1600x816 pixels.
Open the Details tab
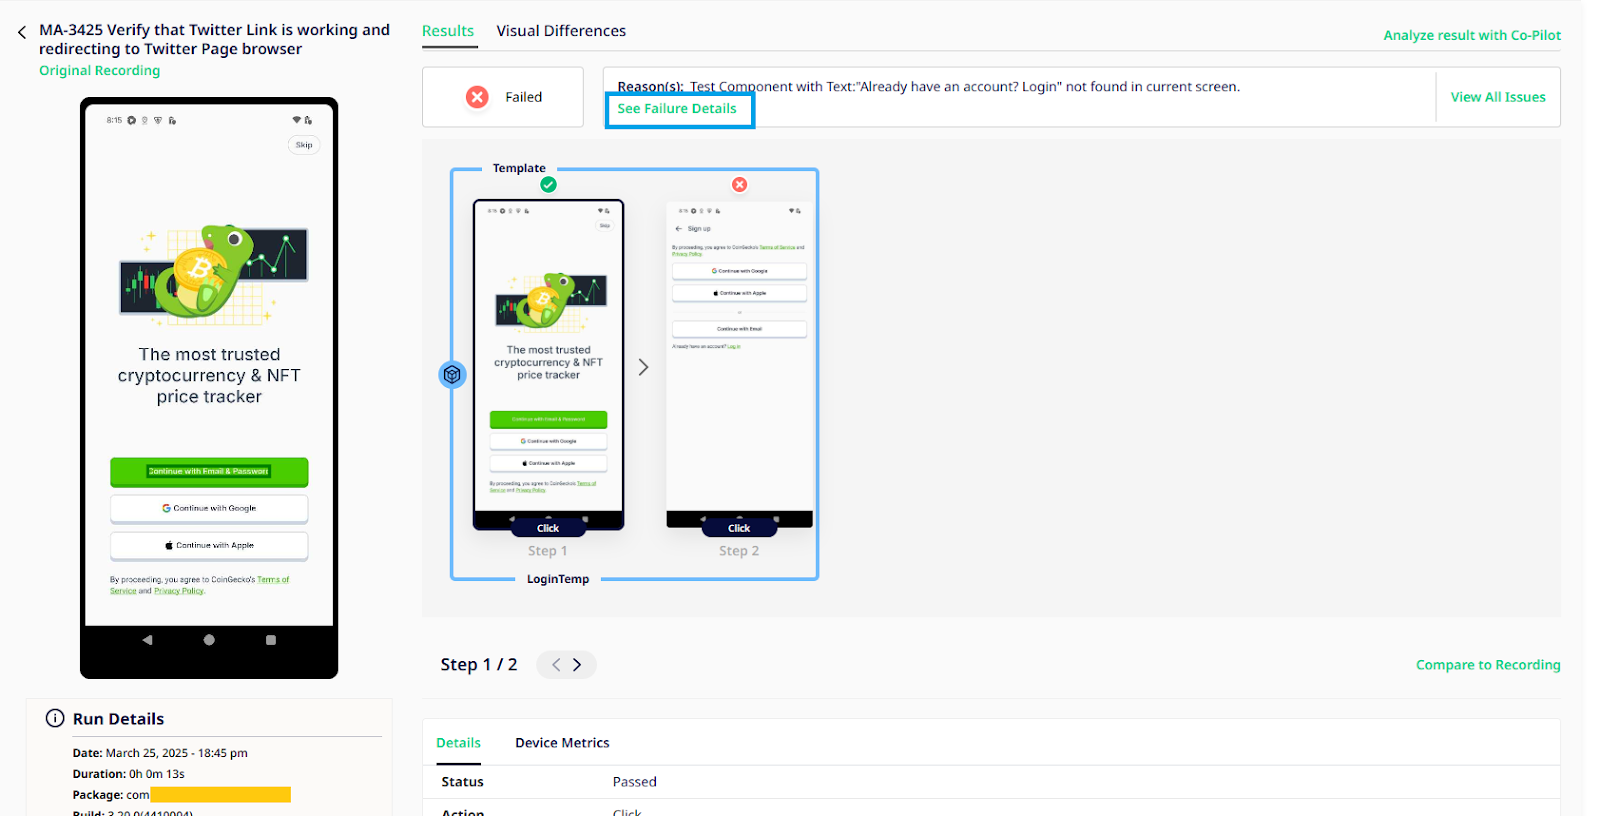point(458,742)
